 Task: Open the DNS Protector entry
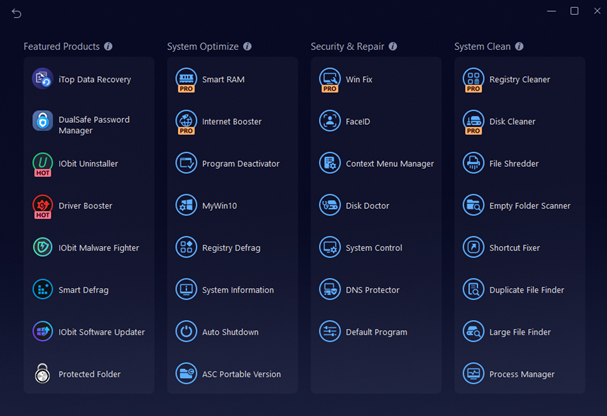tap(372, 290)
